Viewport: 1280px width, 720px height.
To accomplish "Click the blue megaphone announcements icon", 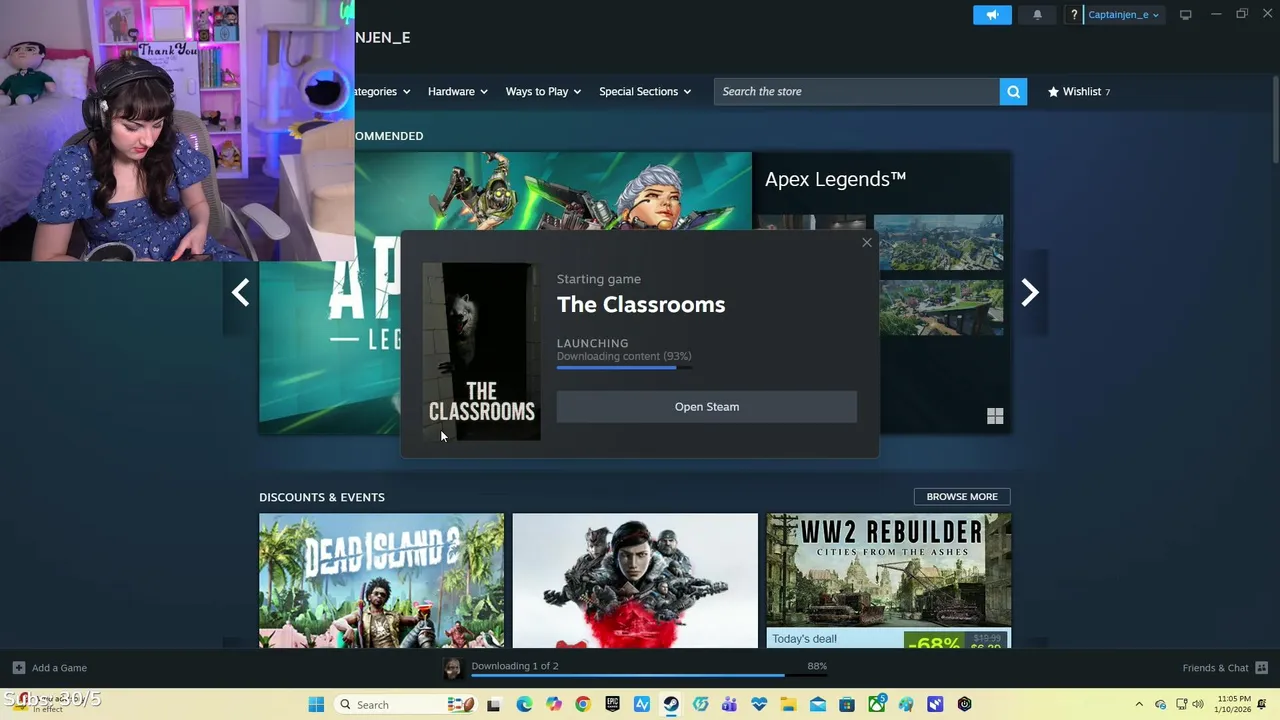I will tap(992, 15).
